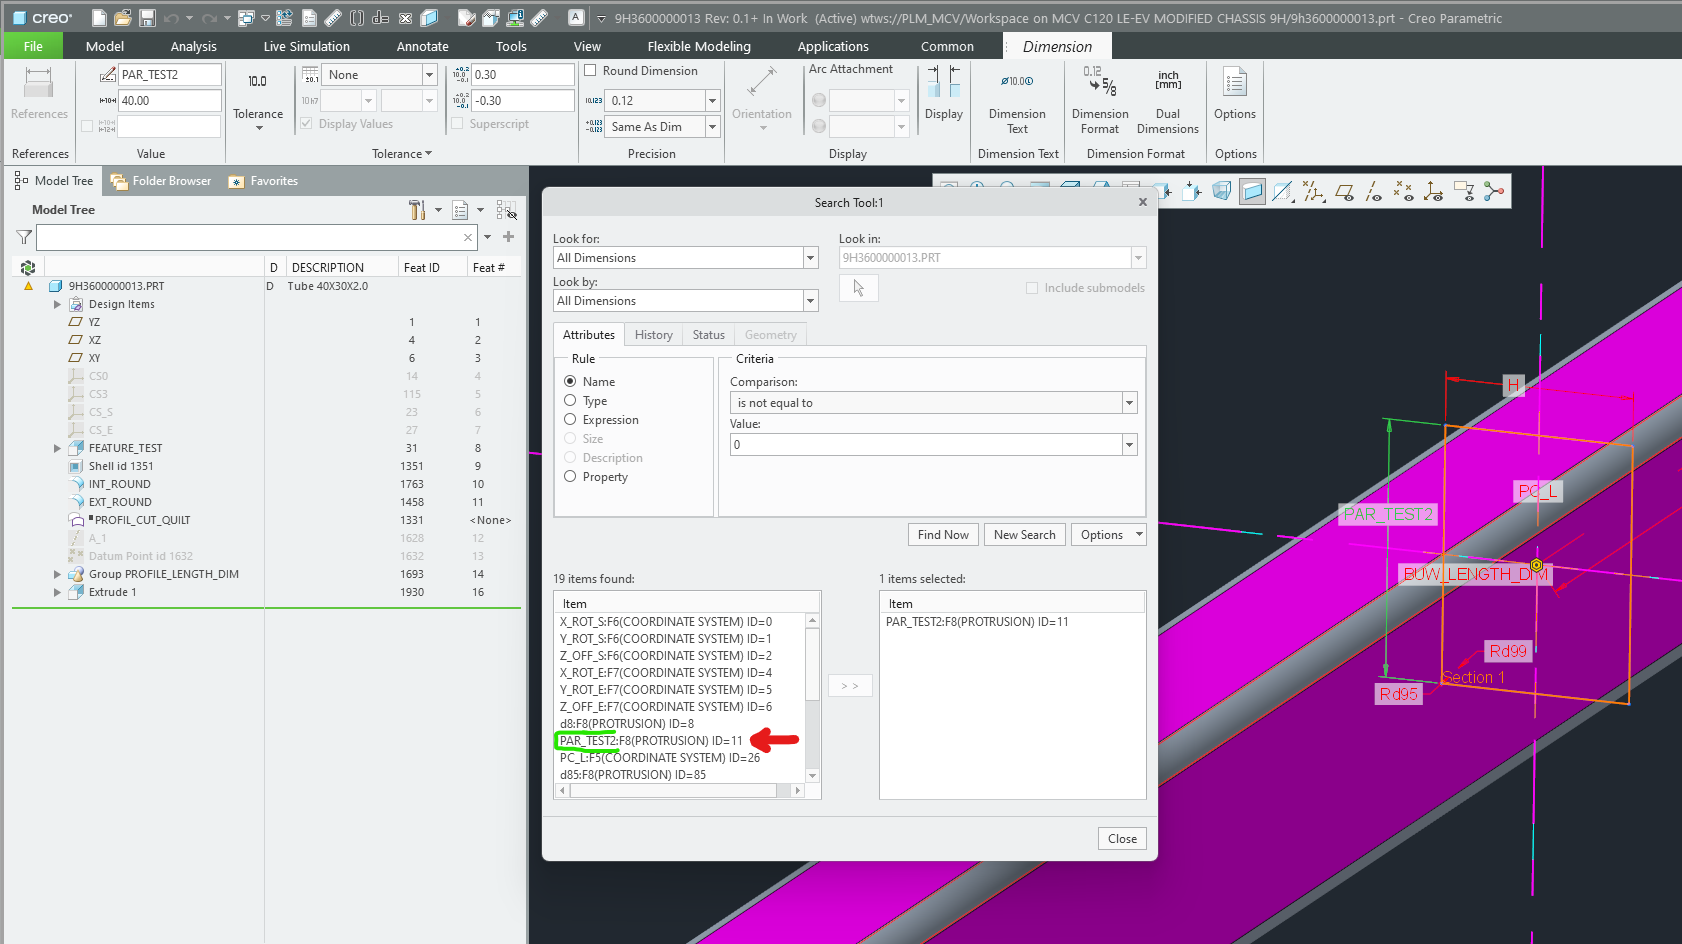Toggle plane display in the graphics toolbar
Viewport: 1682px width, 944px height.
(x=1345, y=191)
